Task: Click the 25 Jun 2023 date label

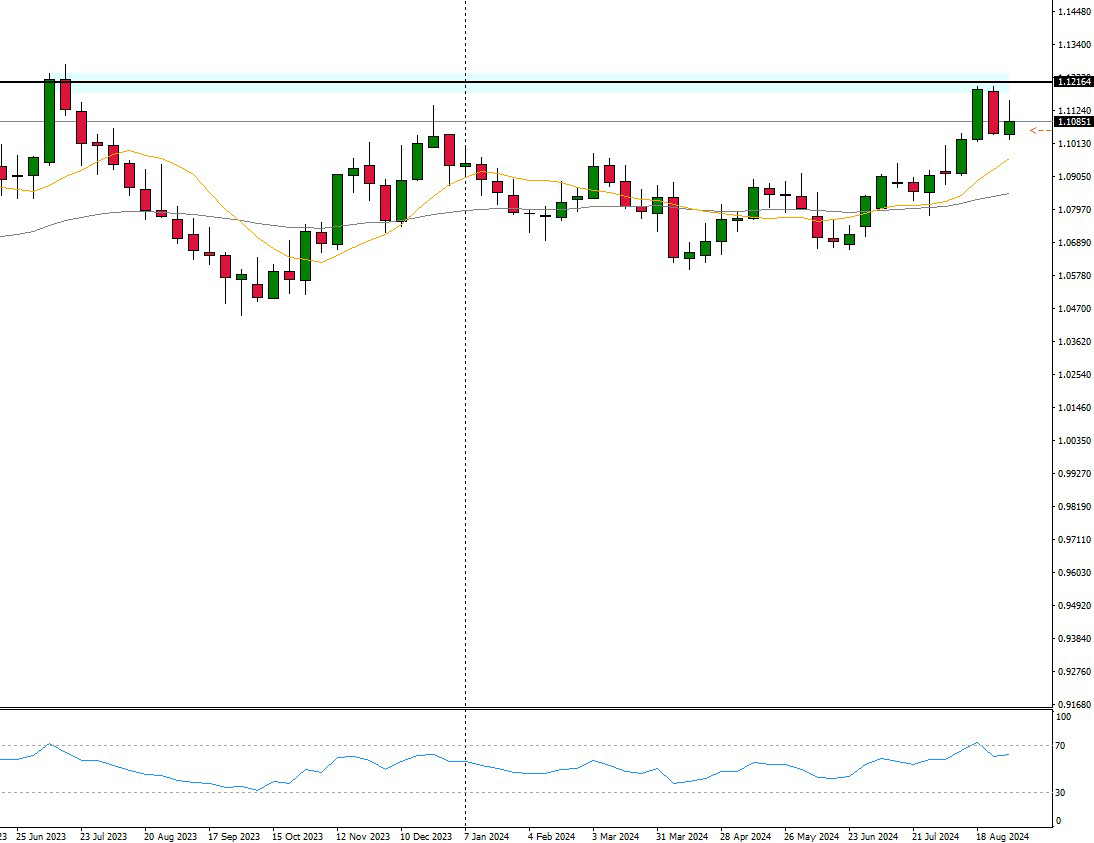Action: point(42,835)
